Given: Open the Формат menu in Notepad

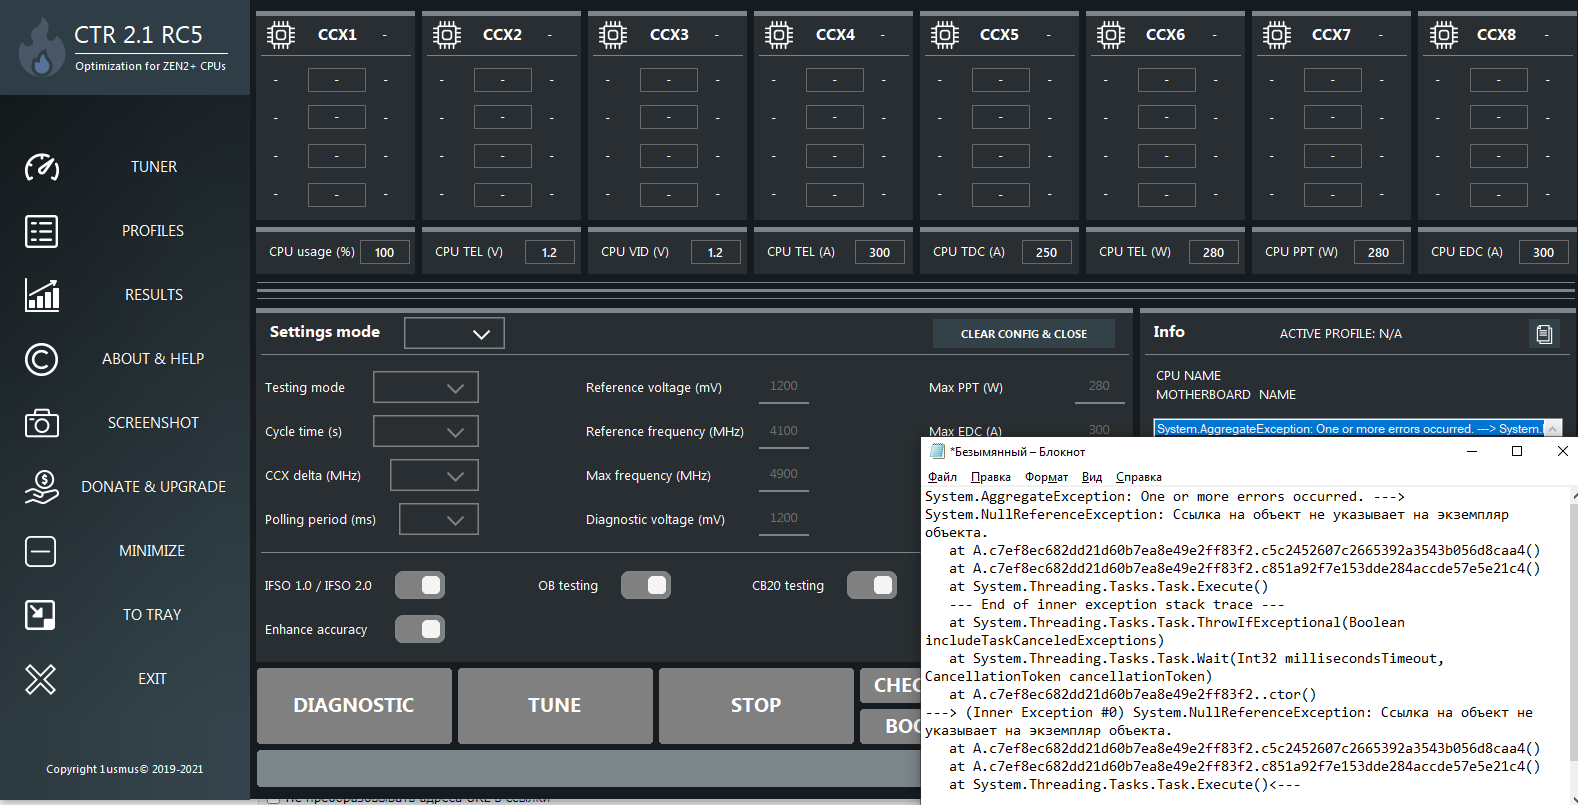Looking at the screenshot, I should pyautogui.click(x=1046, y=477).
